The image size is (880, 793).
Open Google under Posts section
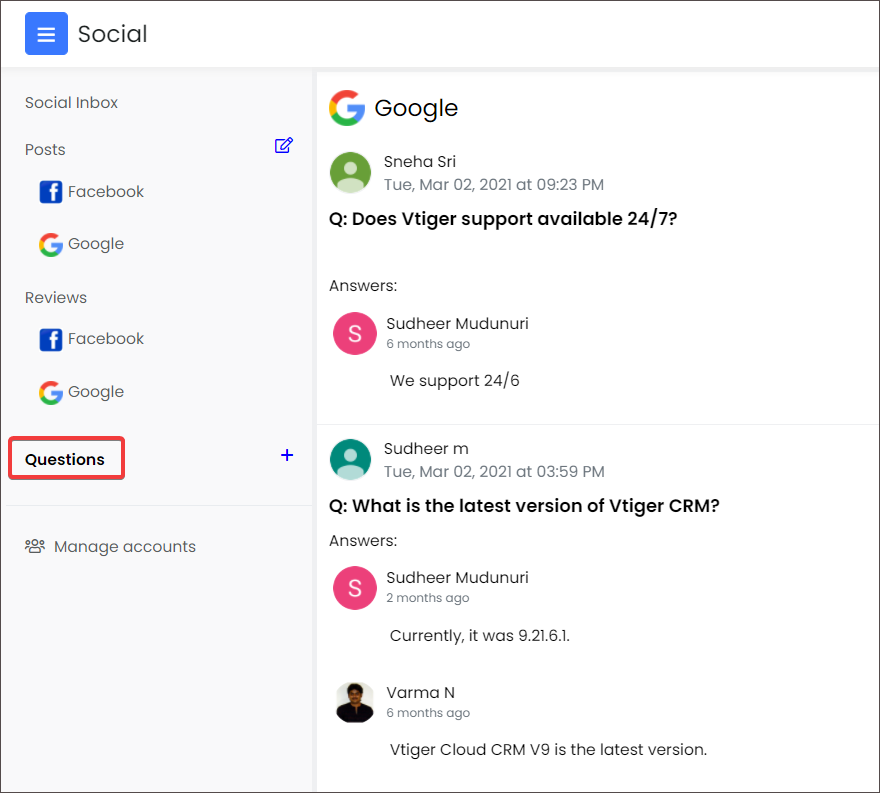coord(95,244)
